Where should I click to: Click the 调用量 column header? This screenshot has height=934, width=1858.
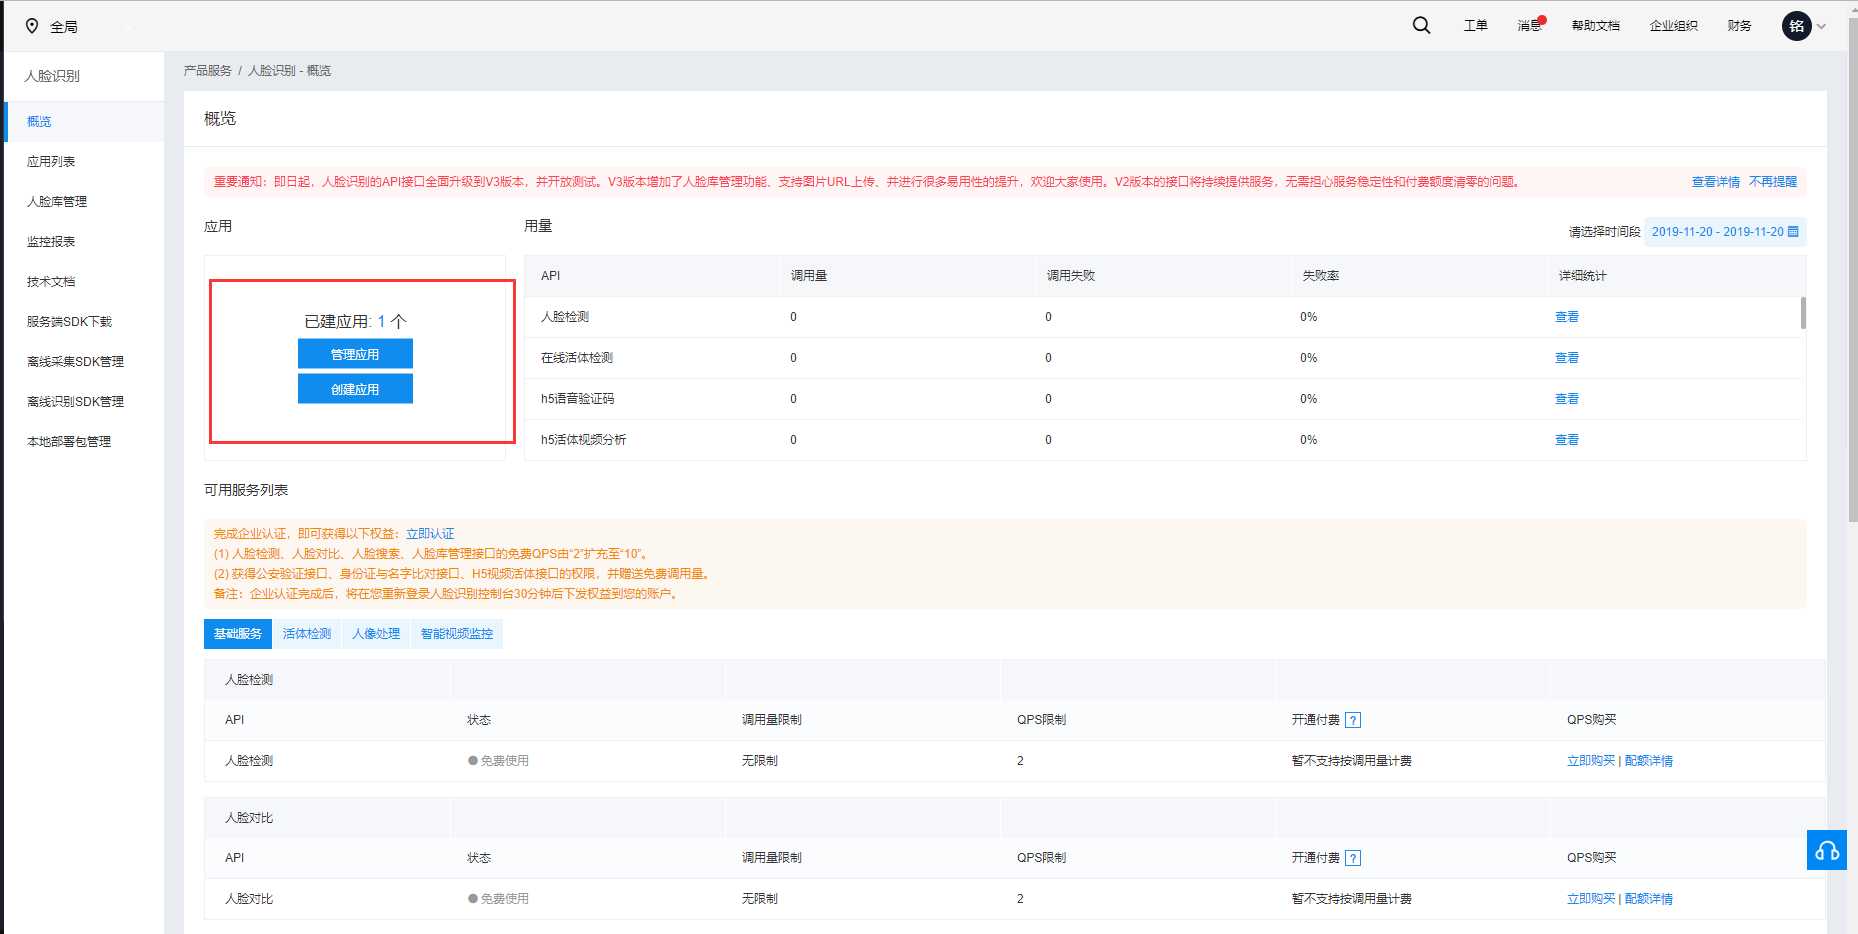pos(808,276)
